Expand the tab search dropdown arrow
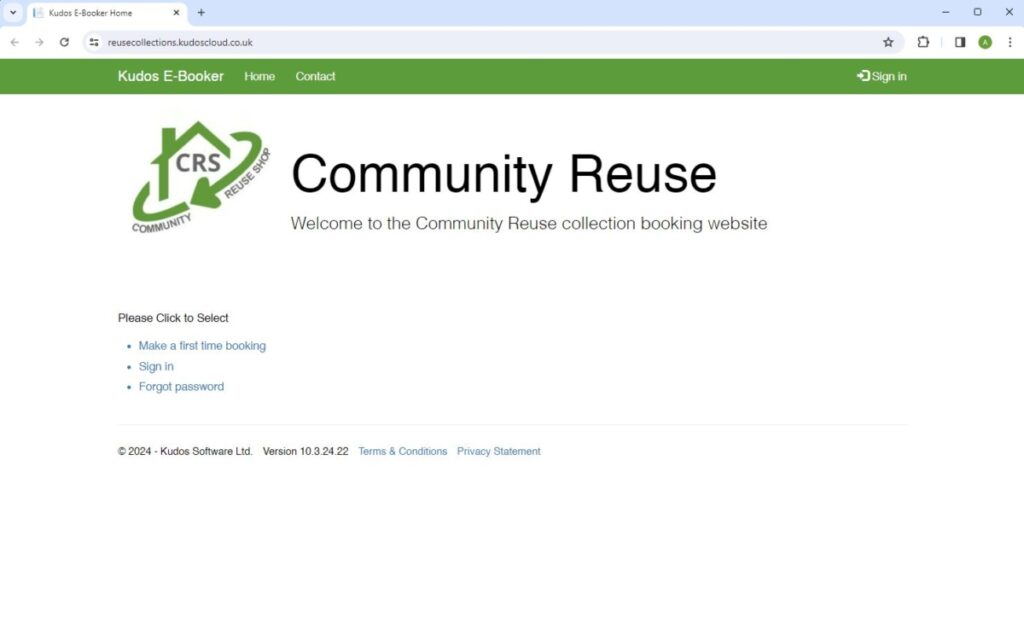This screenshot has width=1024, height=630. click(x=13, y=13)
